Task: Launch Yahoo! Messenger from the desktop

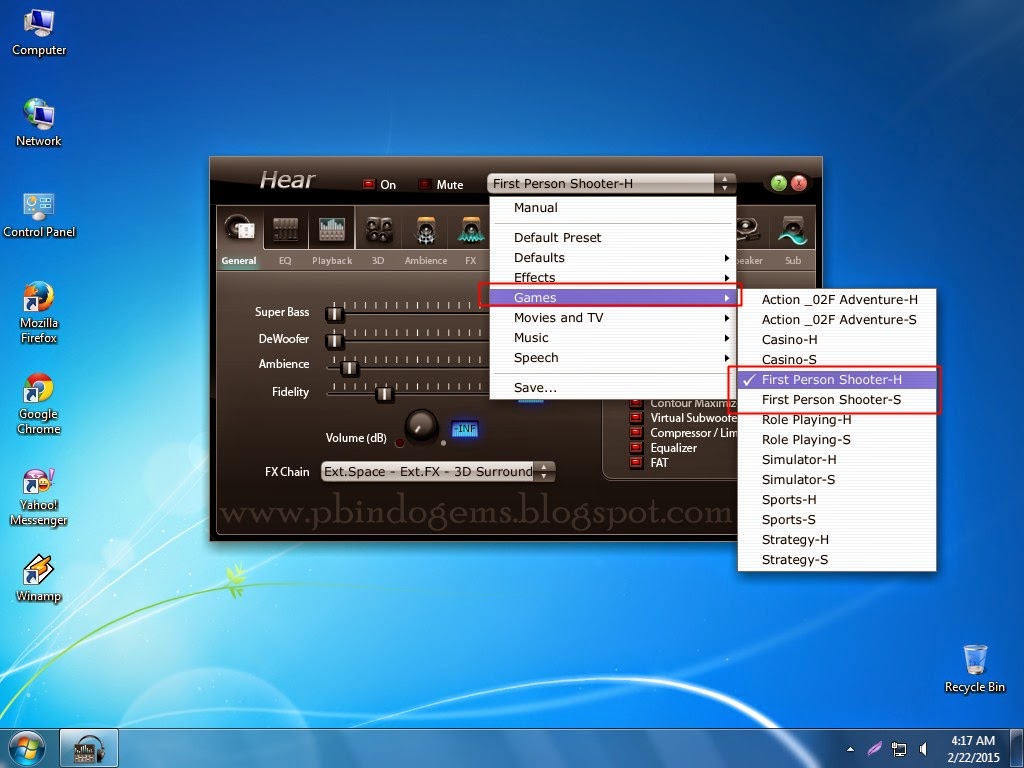Action: 39,497
